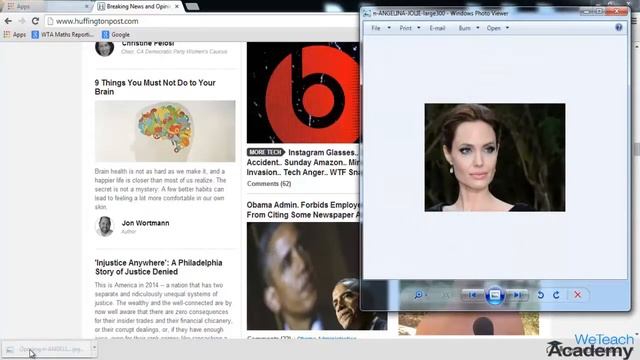Image resolution: width=640 pixels, height=360 pixels.
Task: Open the ANGELINA jpg download item
Action: pos(46,349)
